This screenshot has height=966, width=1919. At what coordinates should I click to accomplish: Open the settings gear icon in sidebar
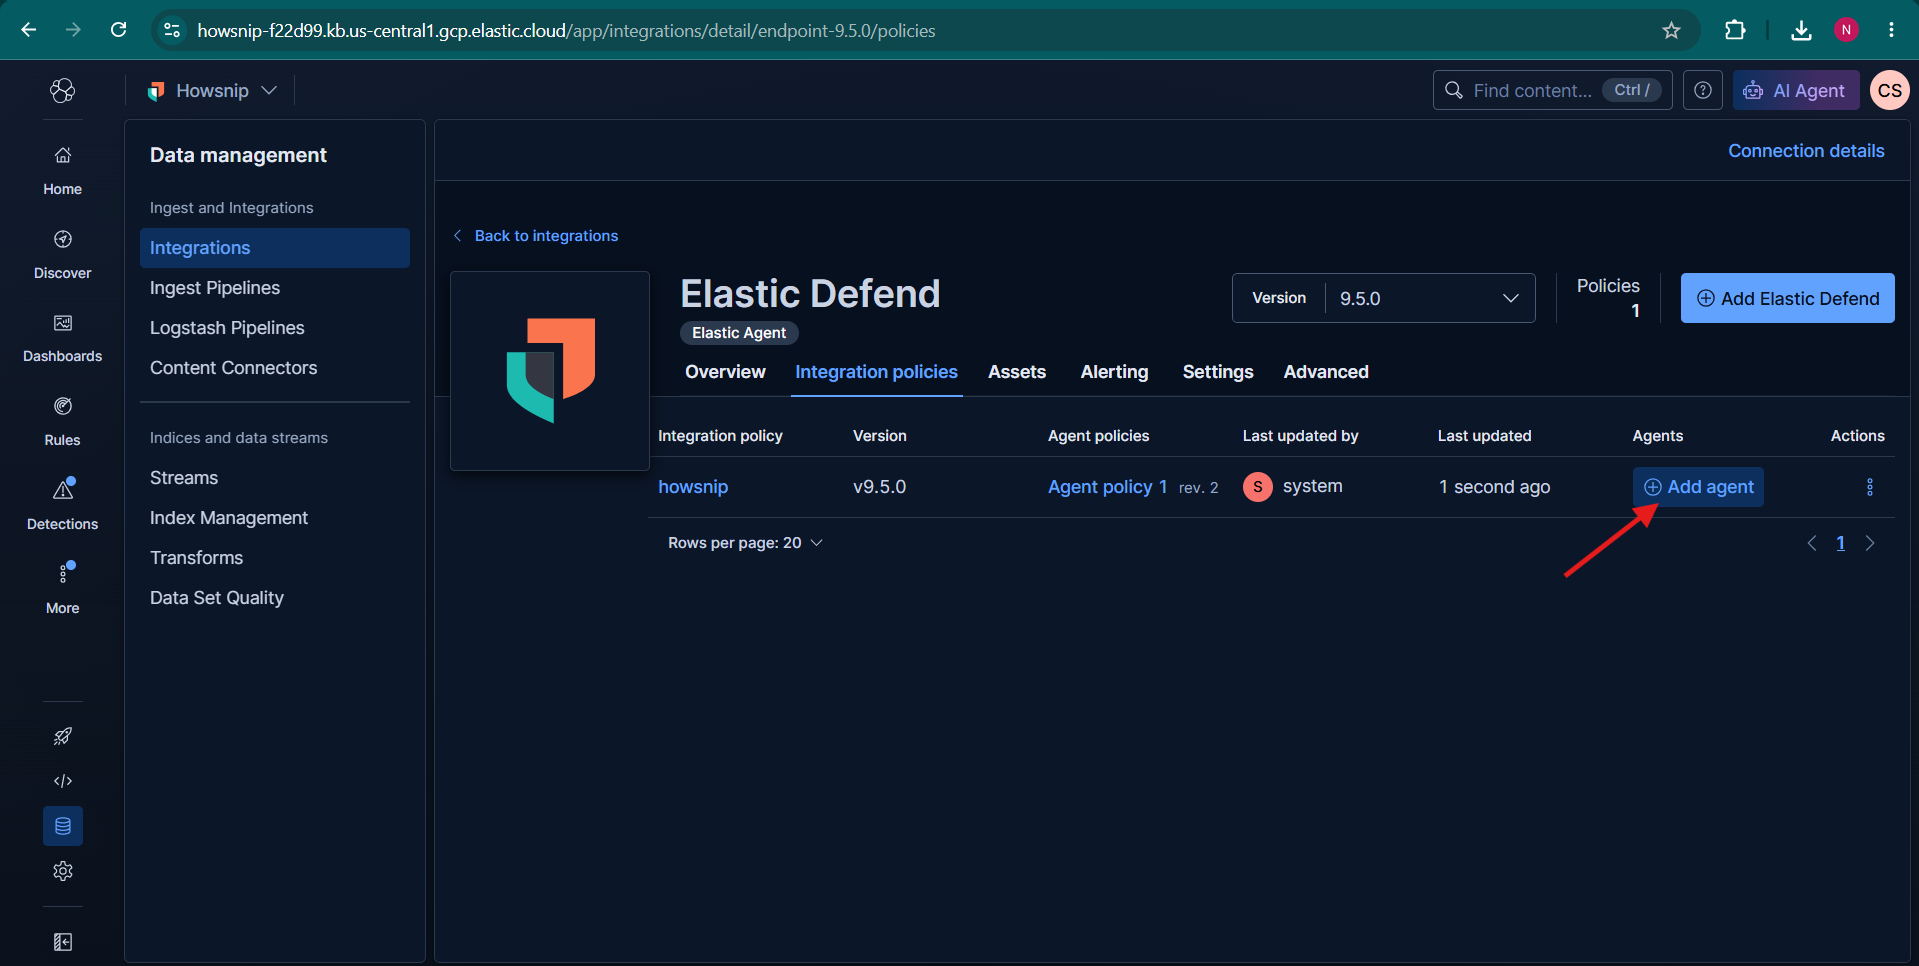coord(62,871)
